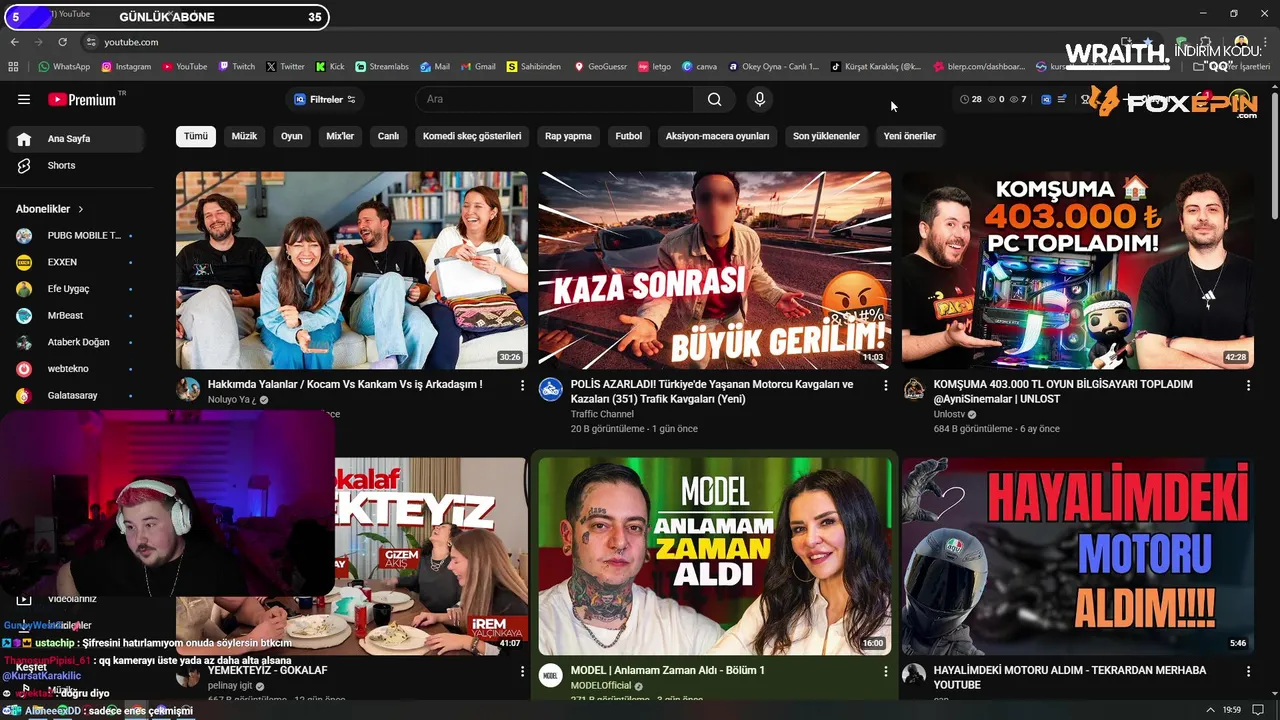The image size is (1280, 720).
Task: Select the Rap yapma chip
Action: pos(568,136)
